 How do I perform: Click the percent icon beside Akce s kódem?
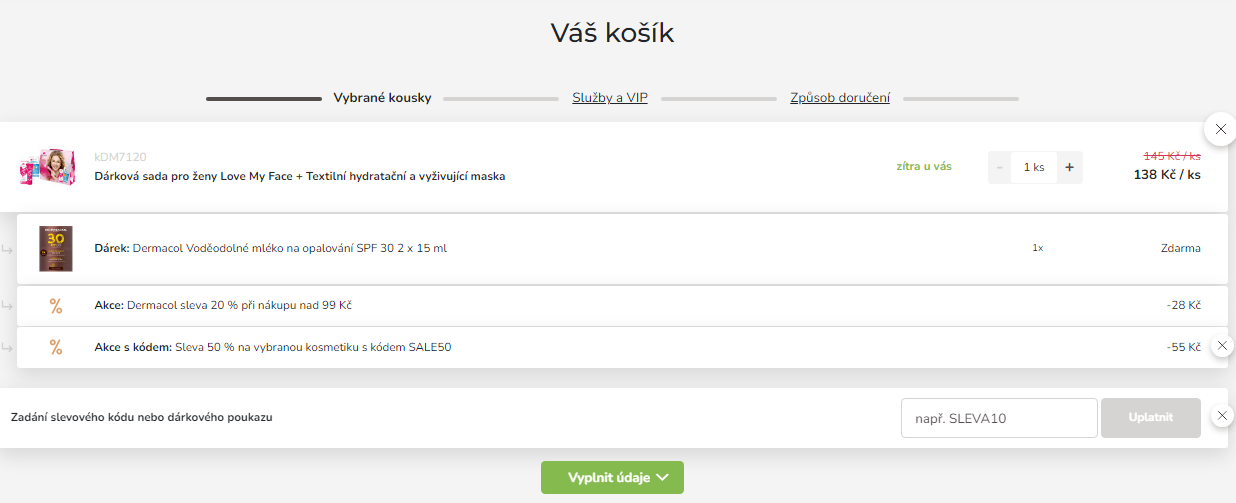(56, 347)
